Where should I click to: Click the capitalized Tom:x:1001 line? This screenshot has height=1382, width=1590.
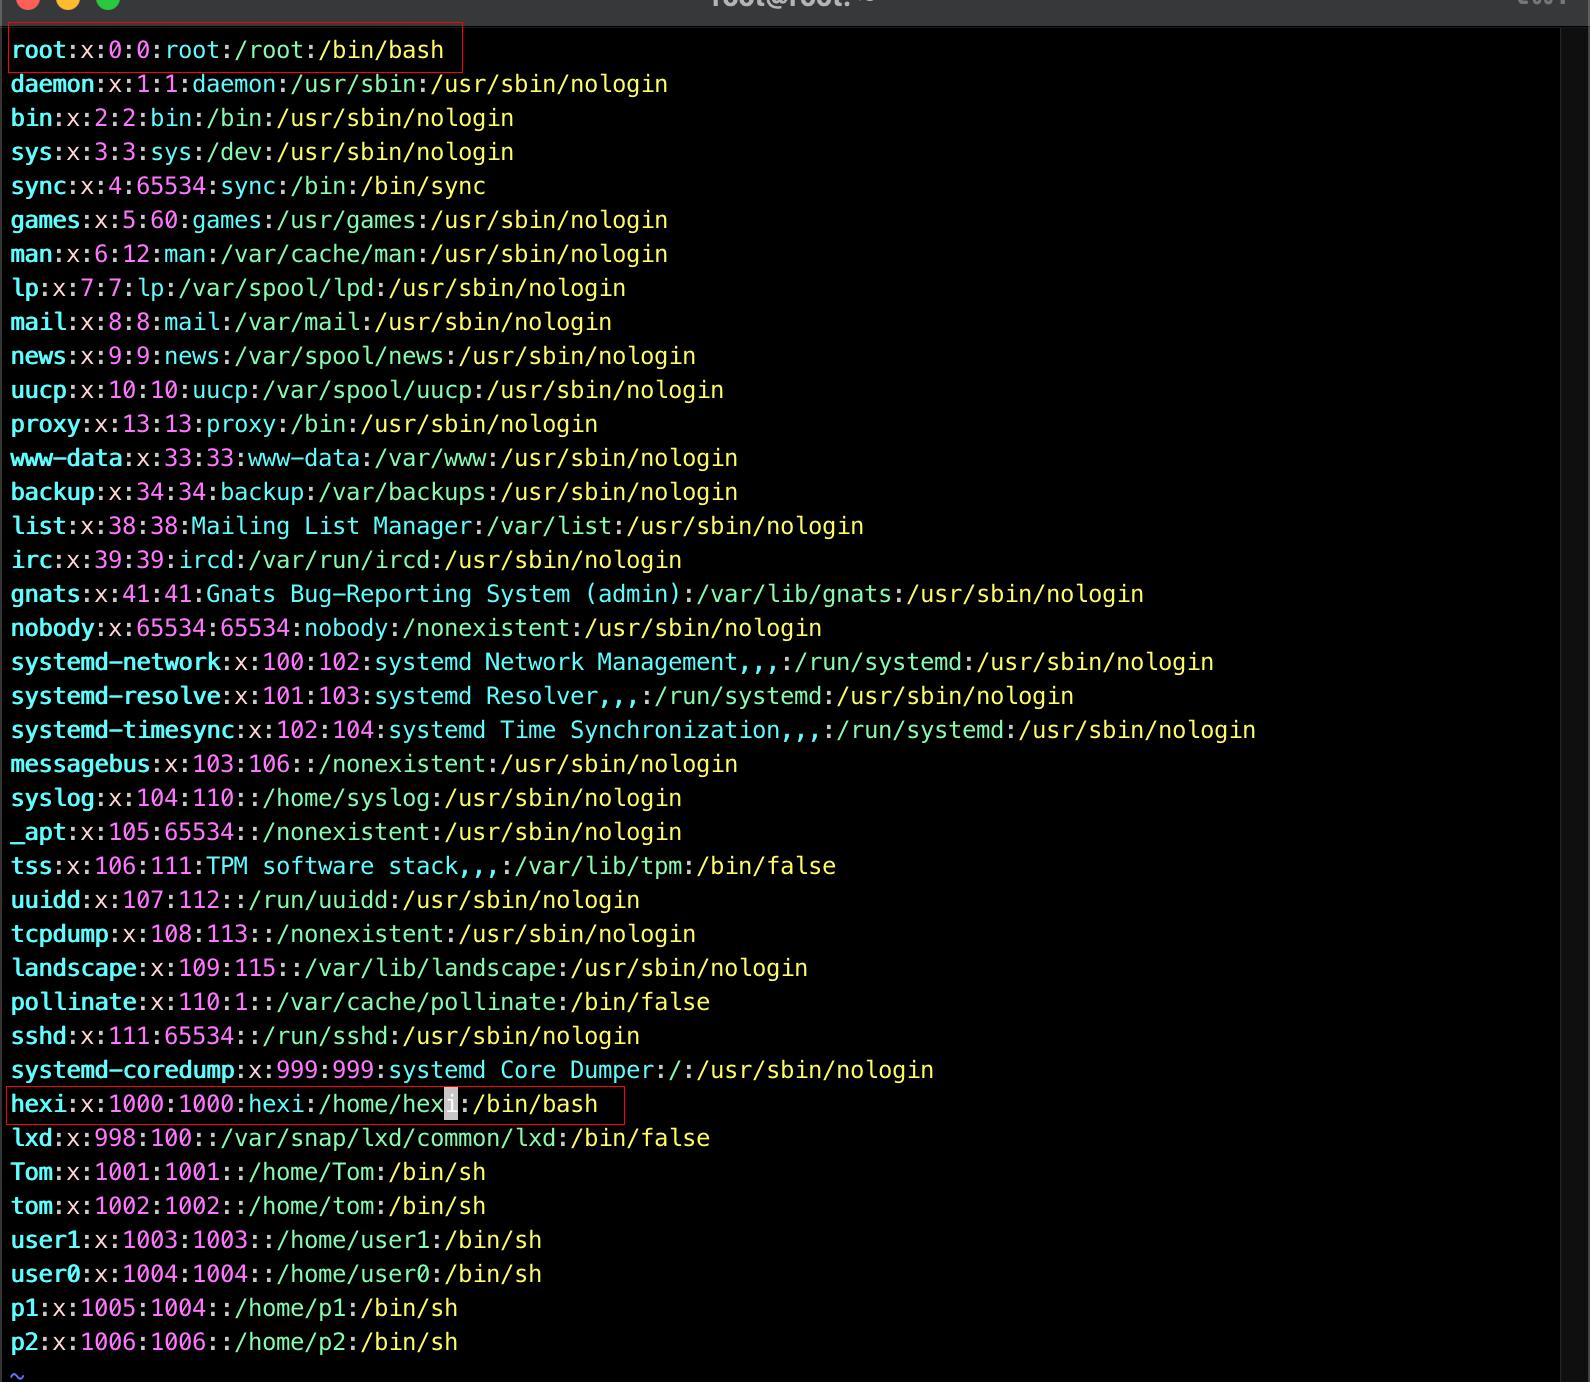(x=248, y=1172)
